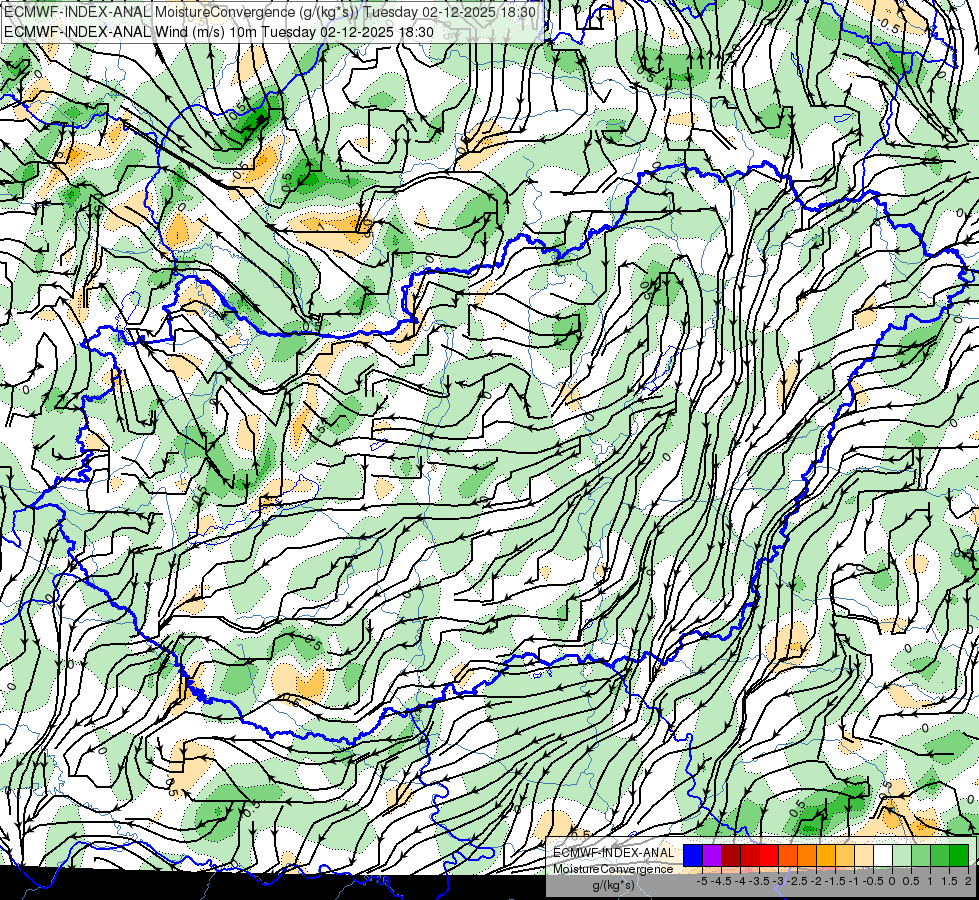Click the pale peach swatch left of white

coord(864,856)
